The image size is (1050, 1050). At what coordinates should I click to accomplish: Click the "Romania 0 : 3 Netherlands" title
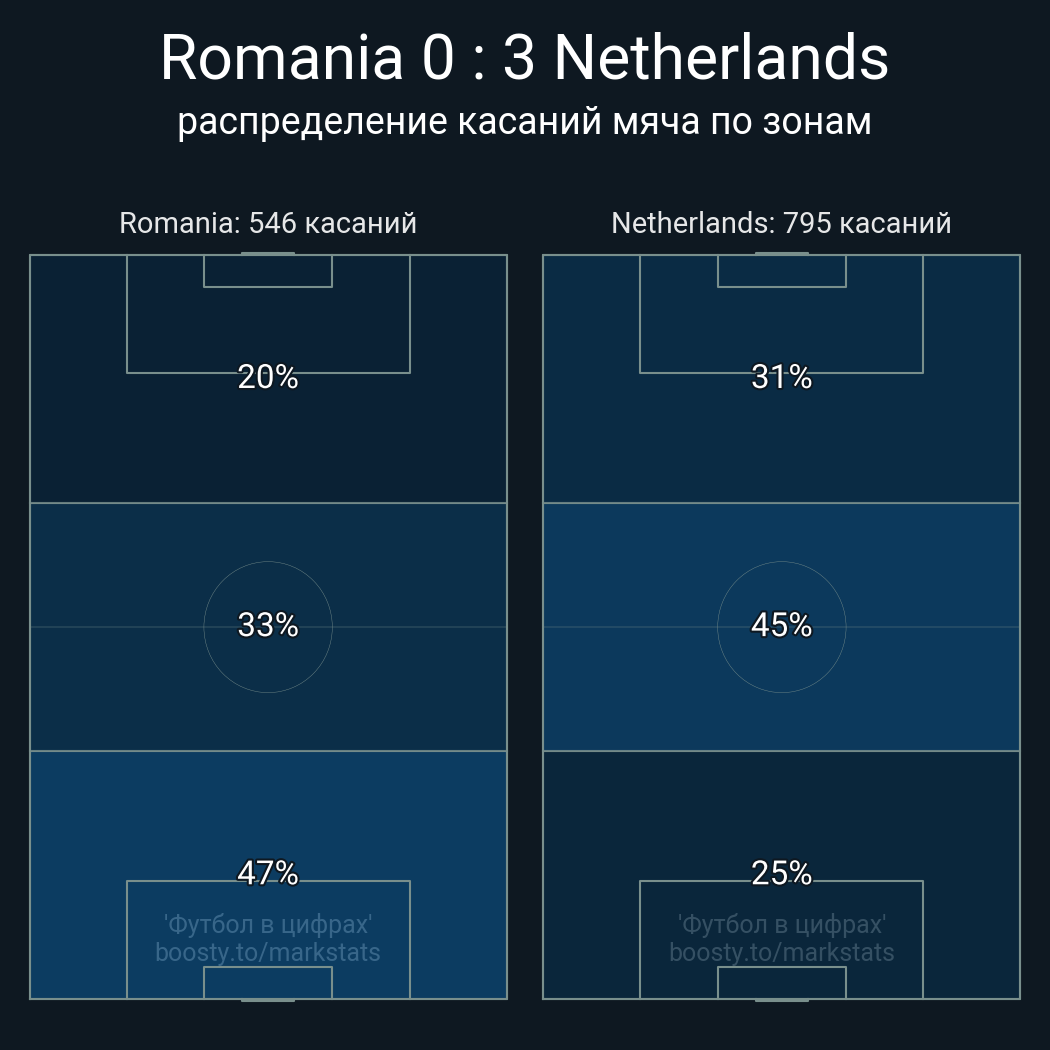pos(524,58)
